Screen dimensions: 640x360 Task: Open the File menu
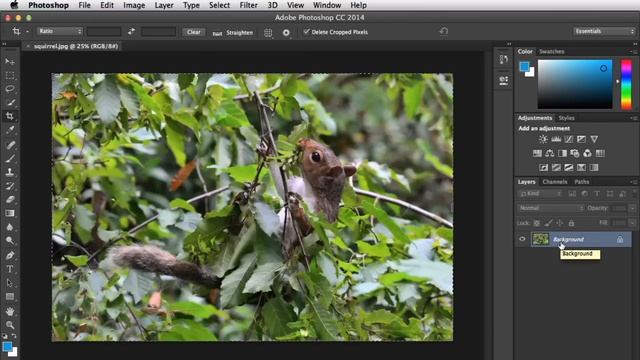coord(84,5)
